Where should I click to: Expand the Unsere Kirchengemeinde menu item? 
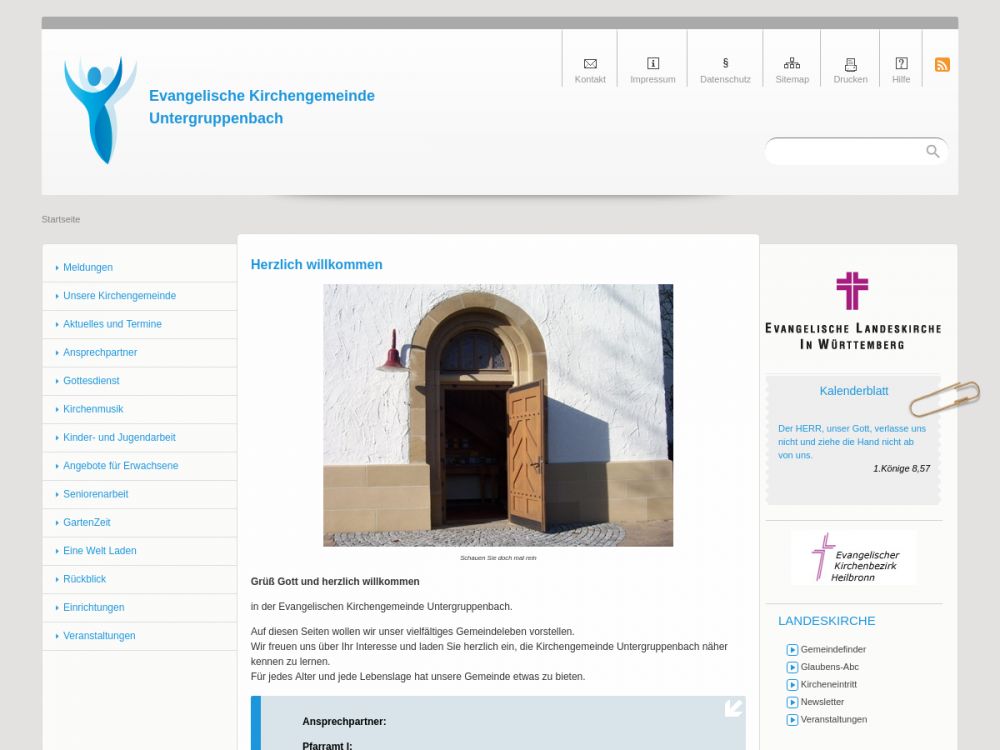119,296
